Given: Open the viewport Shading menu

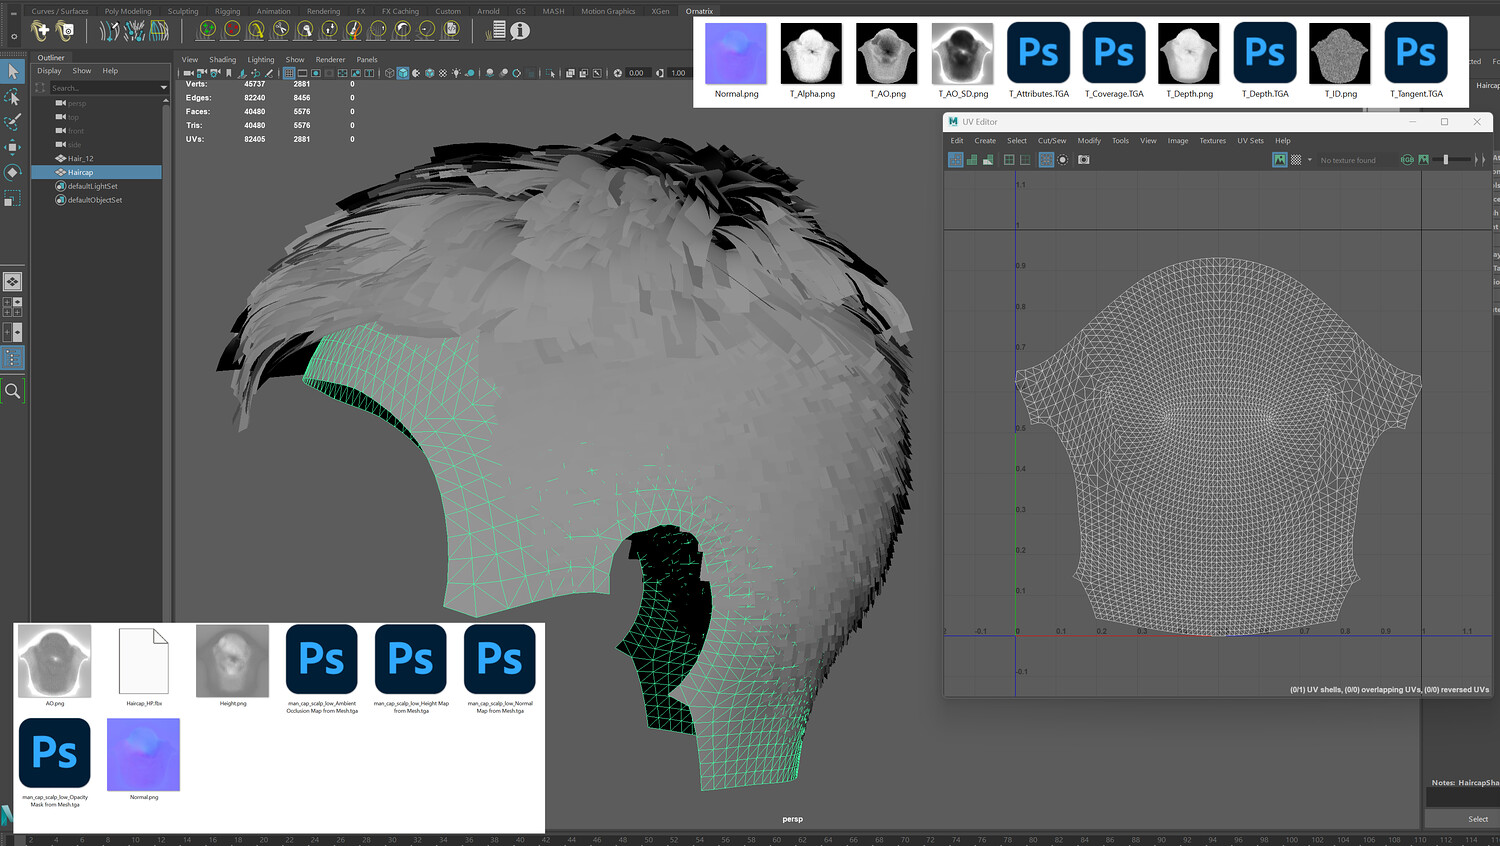Looking at the screenshot, I should pyautogui.click(x=223, y=59).
